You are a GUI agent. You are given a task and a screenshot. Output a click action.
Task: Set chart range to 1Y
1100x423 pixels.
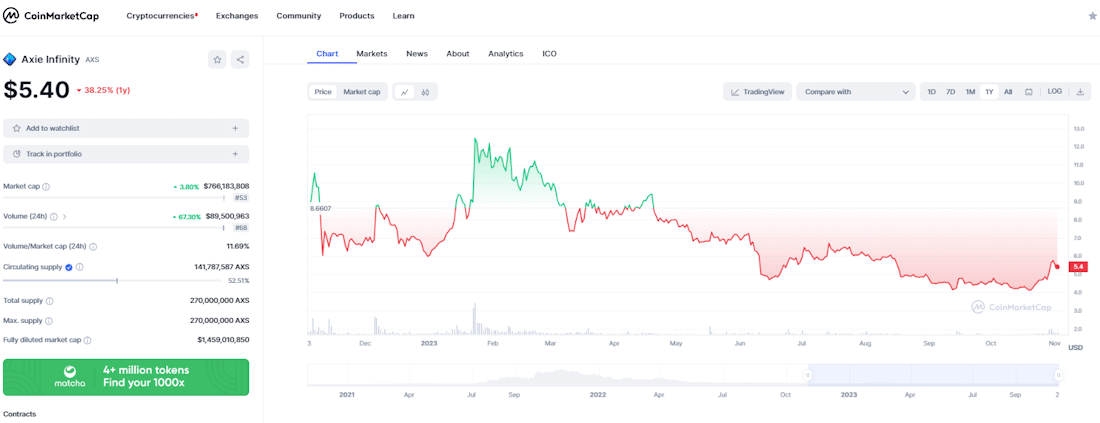click(x=989, y=92)
